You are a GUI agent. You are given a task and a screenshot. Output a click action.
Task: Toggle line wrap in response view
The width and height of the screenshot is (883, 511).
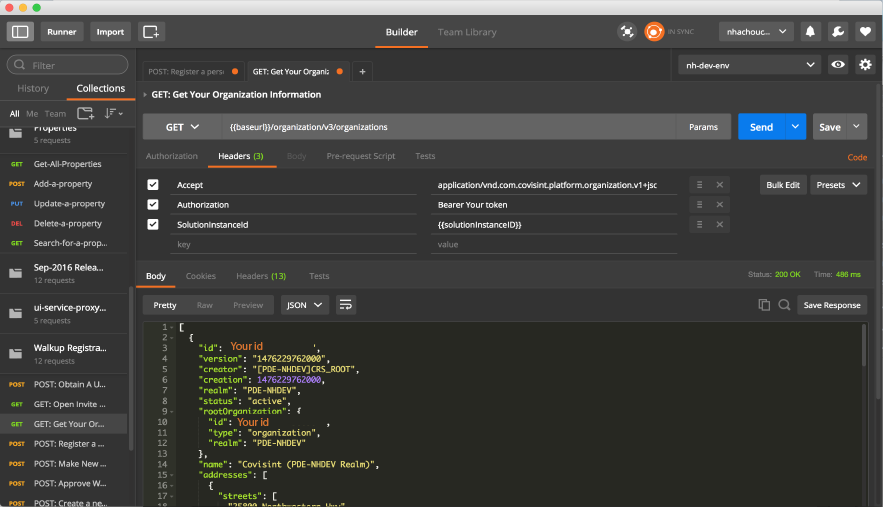[x=346, y=305]
